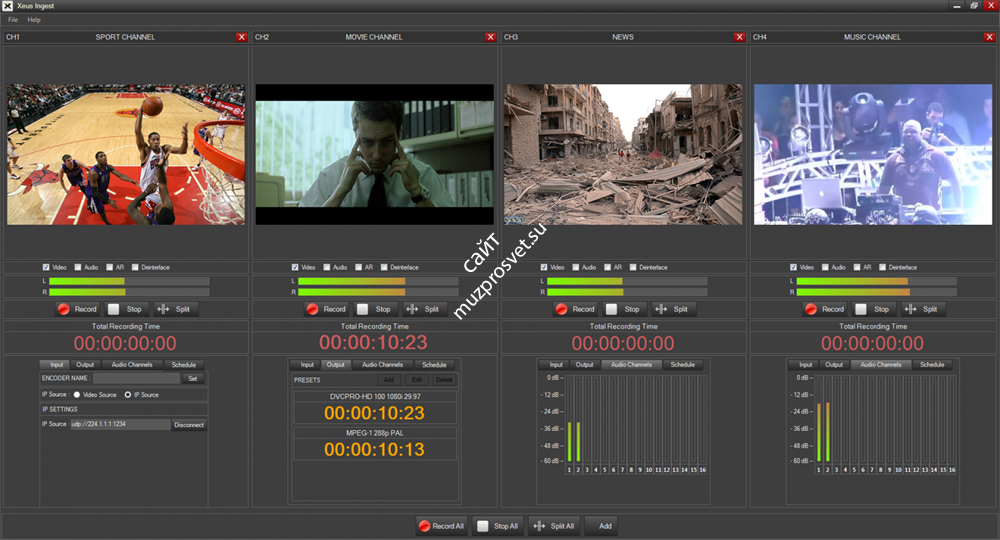The image size is (1000, 540).
Task: Click audio channel 2 meter in CH4
Action: pyautogui.click(x=828, y=419)
